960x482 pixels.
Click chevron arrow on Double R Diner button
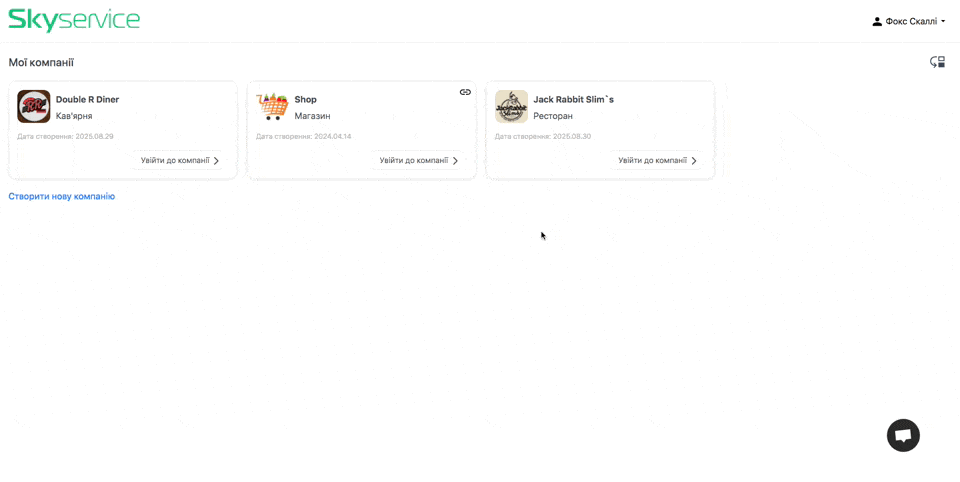(216, 160)
